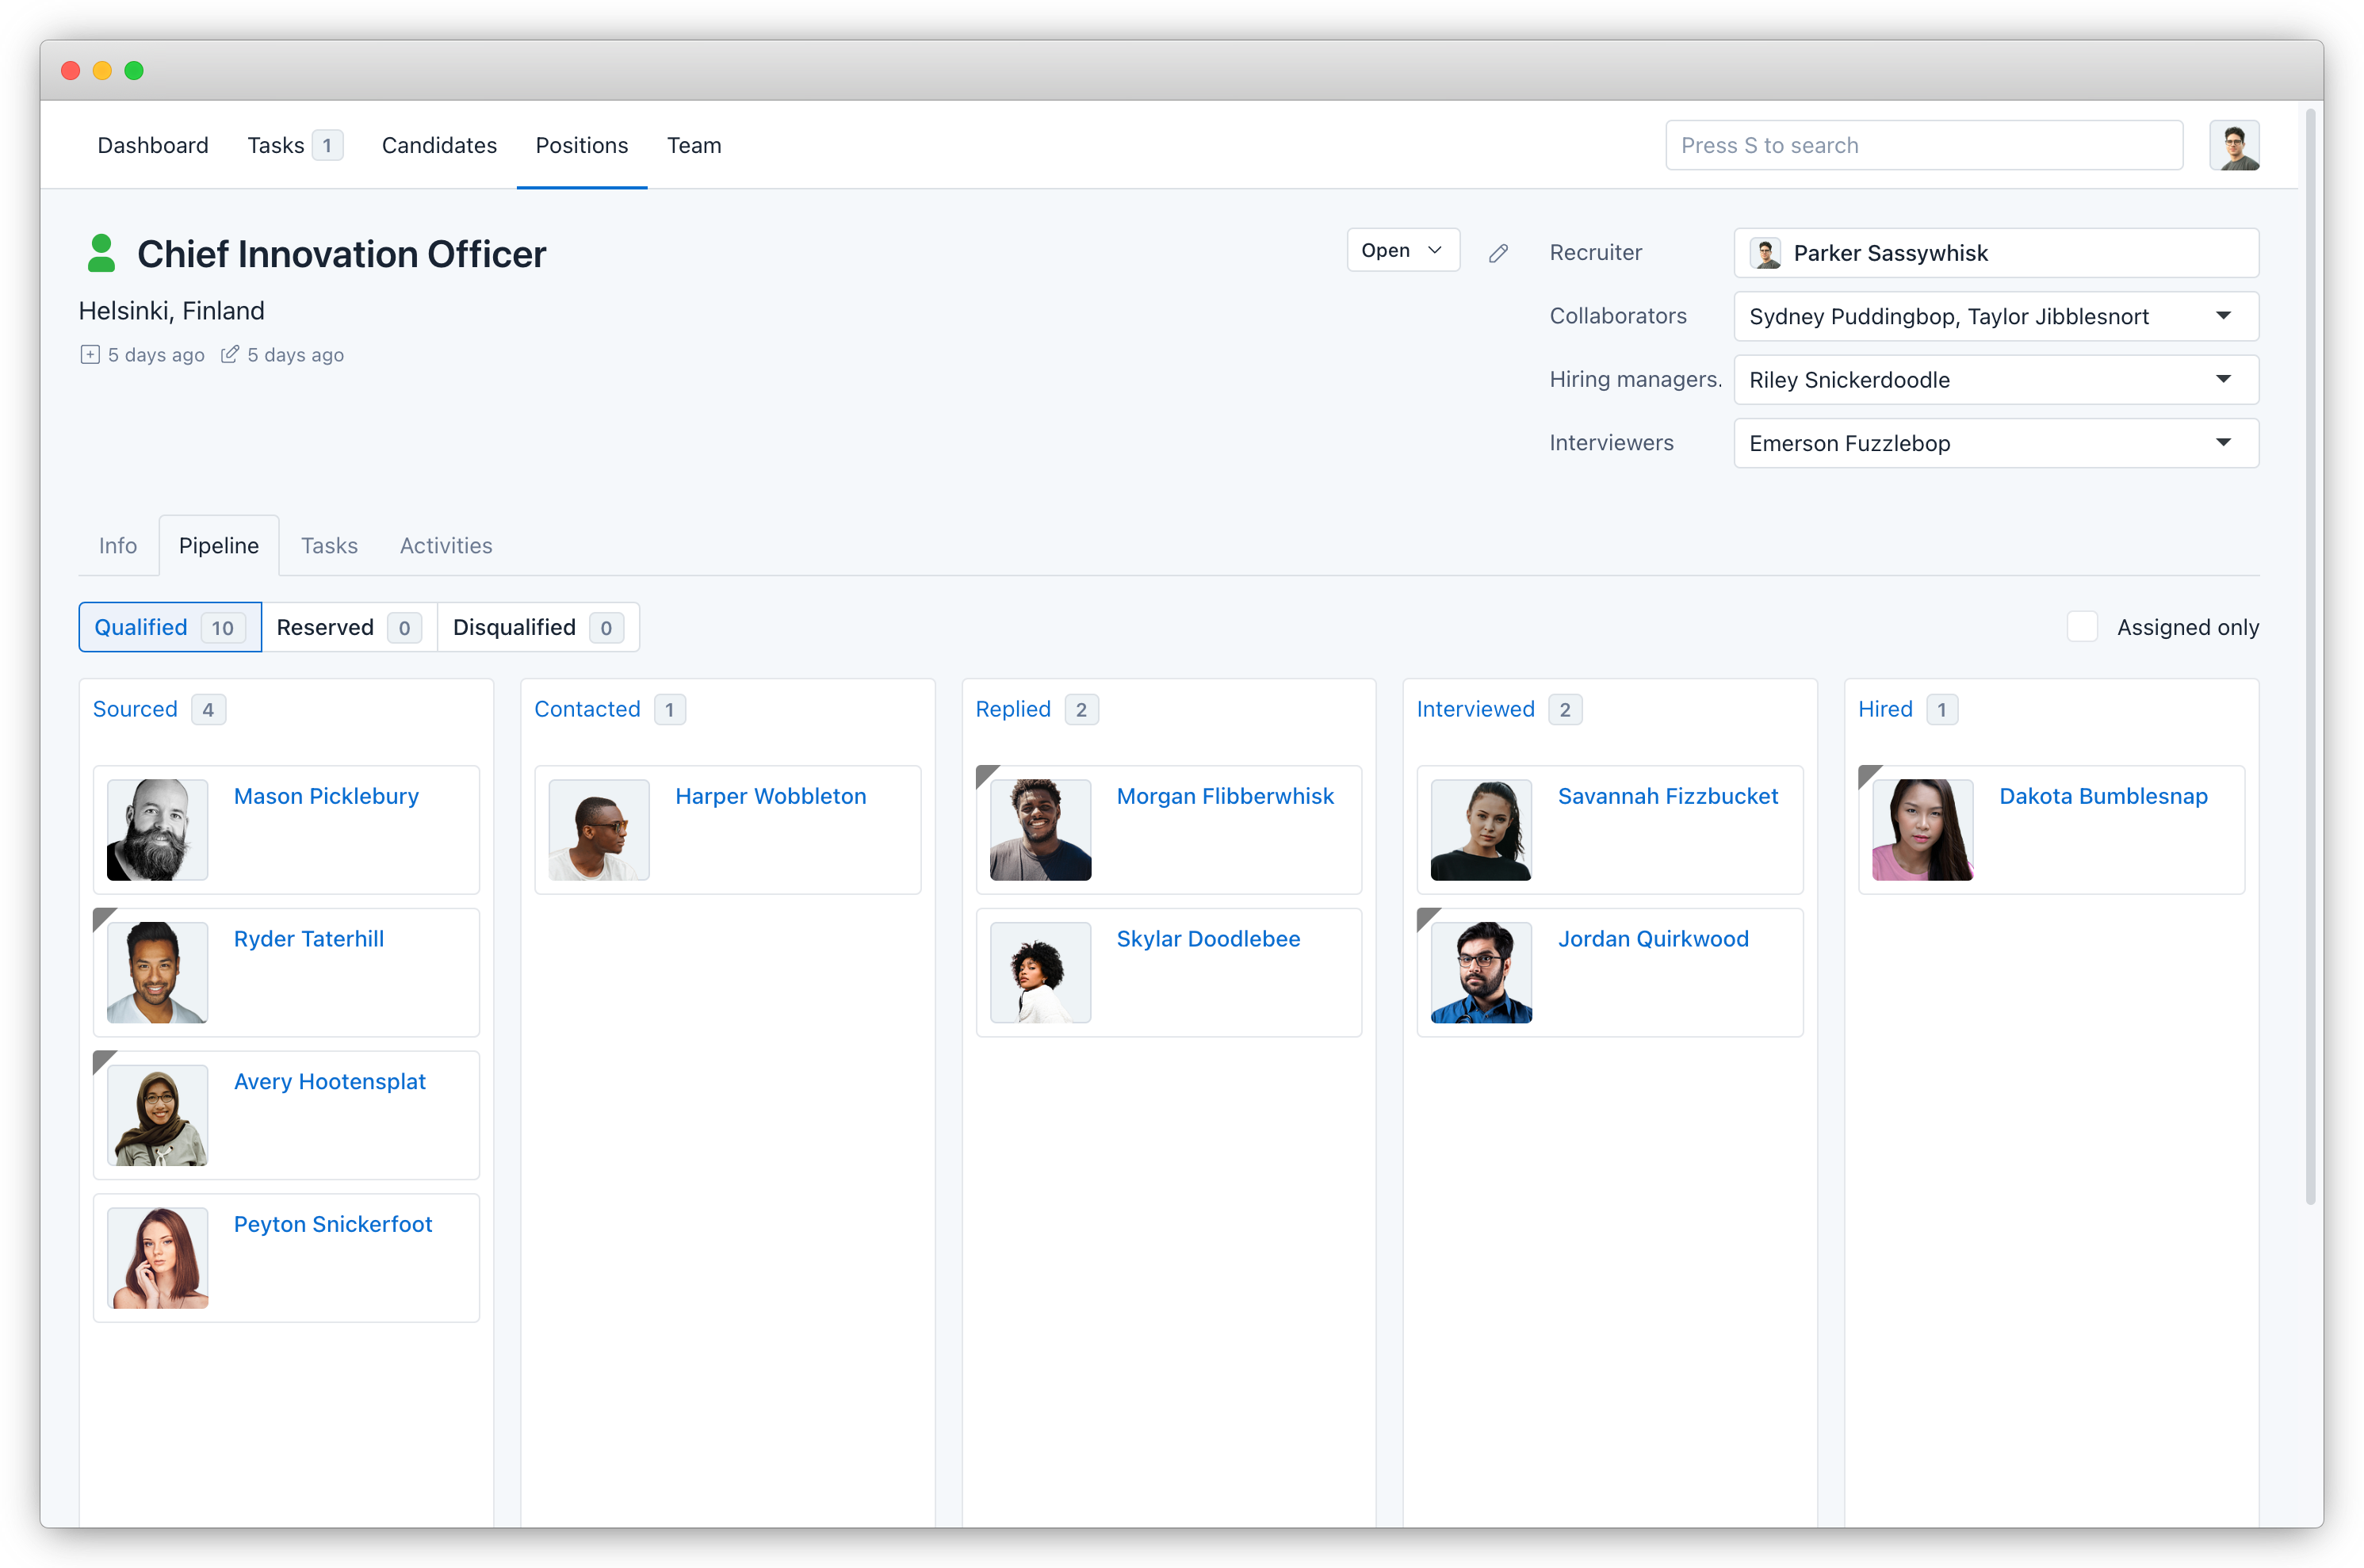2364x1568 pixels.
Task: Open Harper Wobbleton candidate link
Action: pos(770,796)
